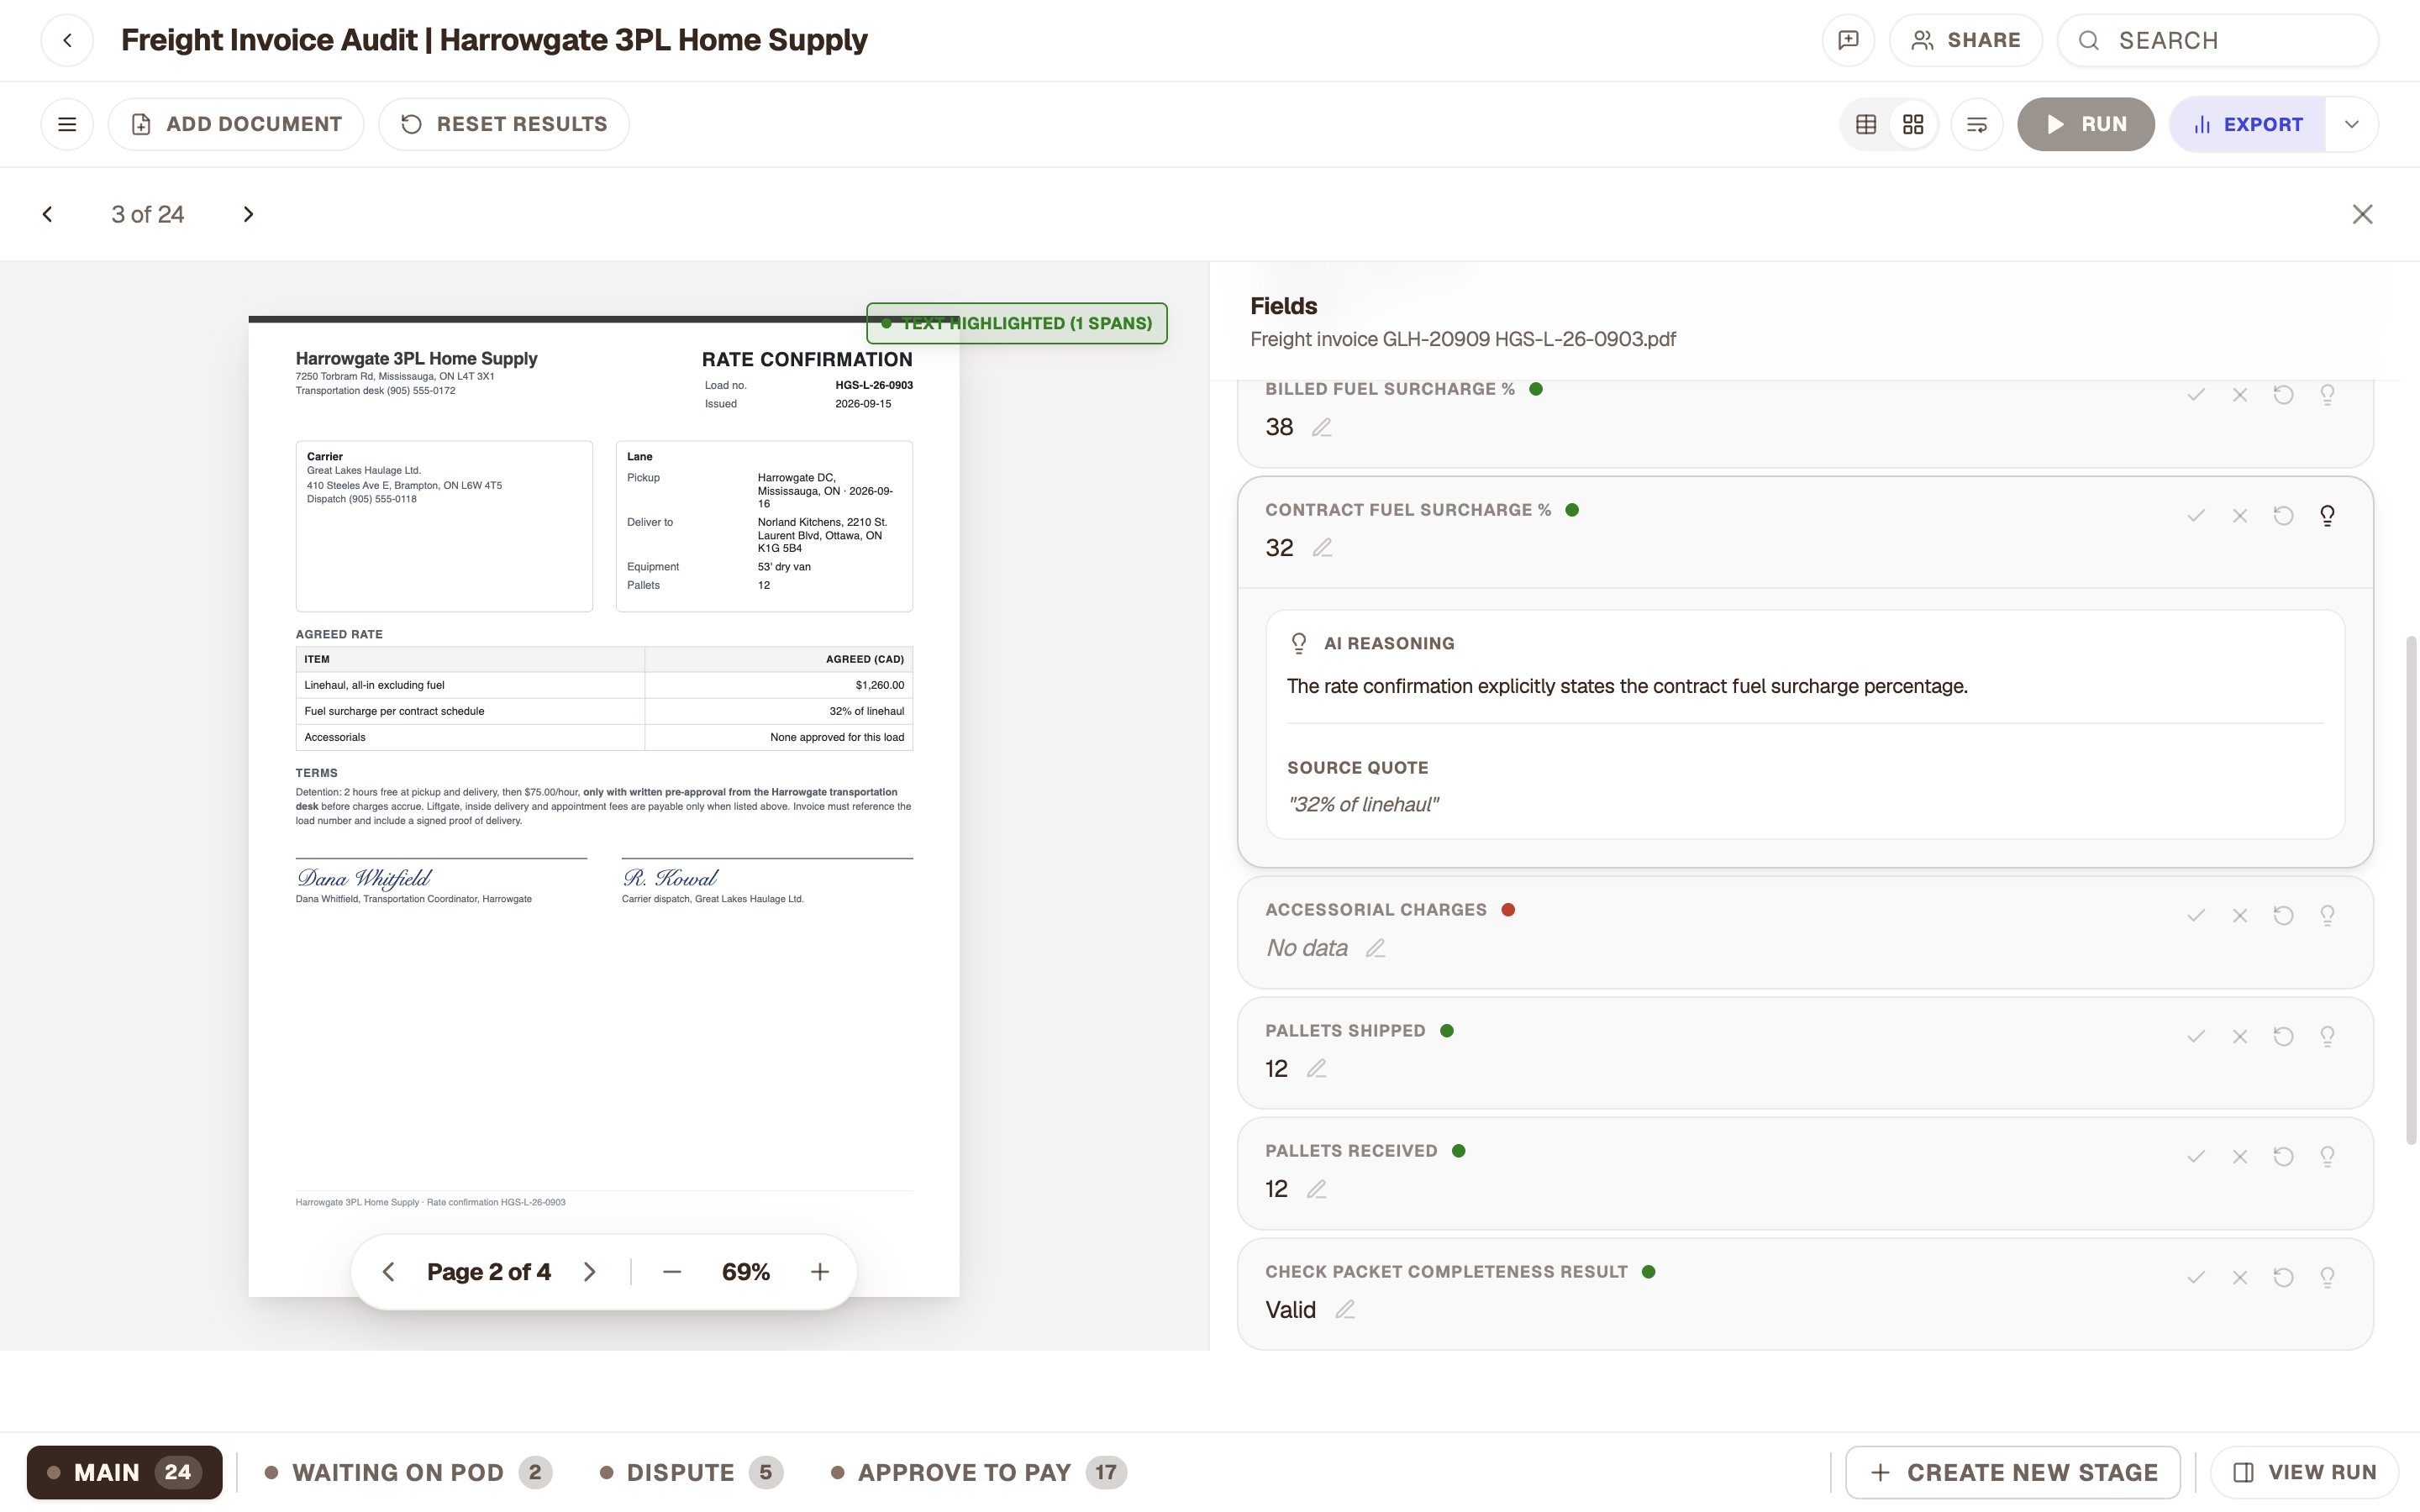Show AI reasoning for Pallets Received

coord(2327,1157)
